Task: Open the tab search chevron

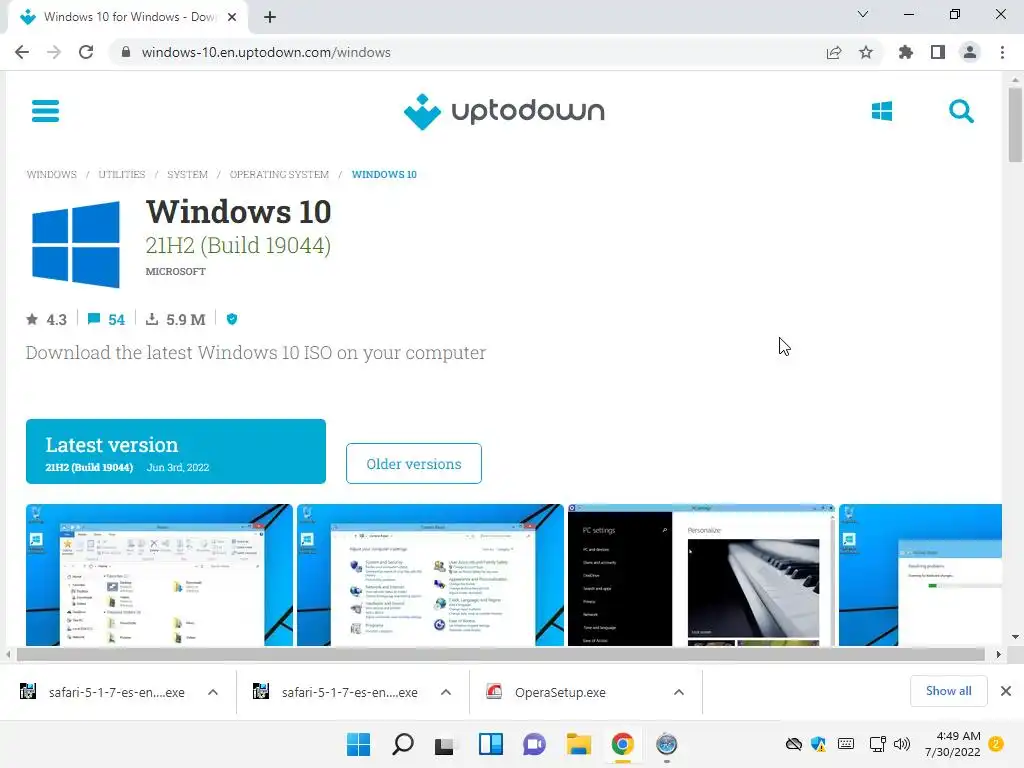Action: coord(863,14)
